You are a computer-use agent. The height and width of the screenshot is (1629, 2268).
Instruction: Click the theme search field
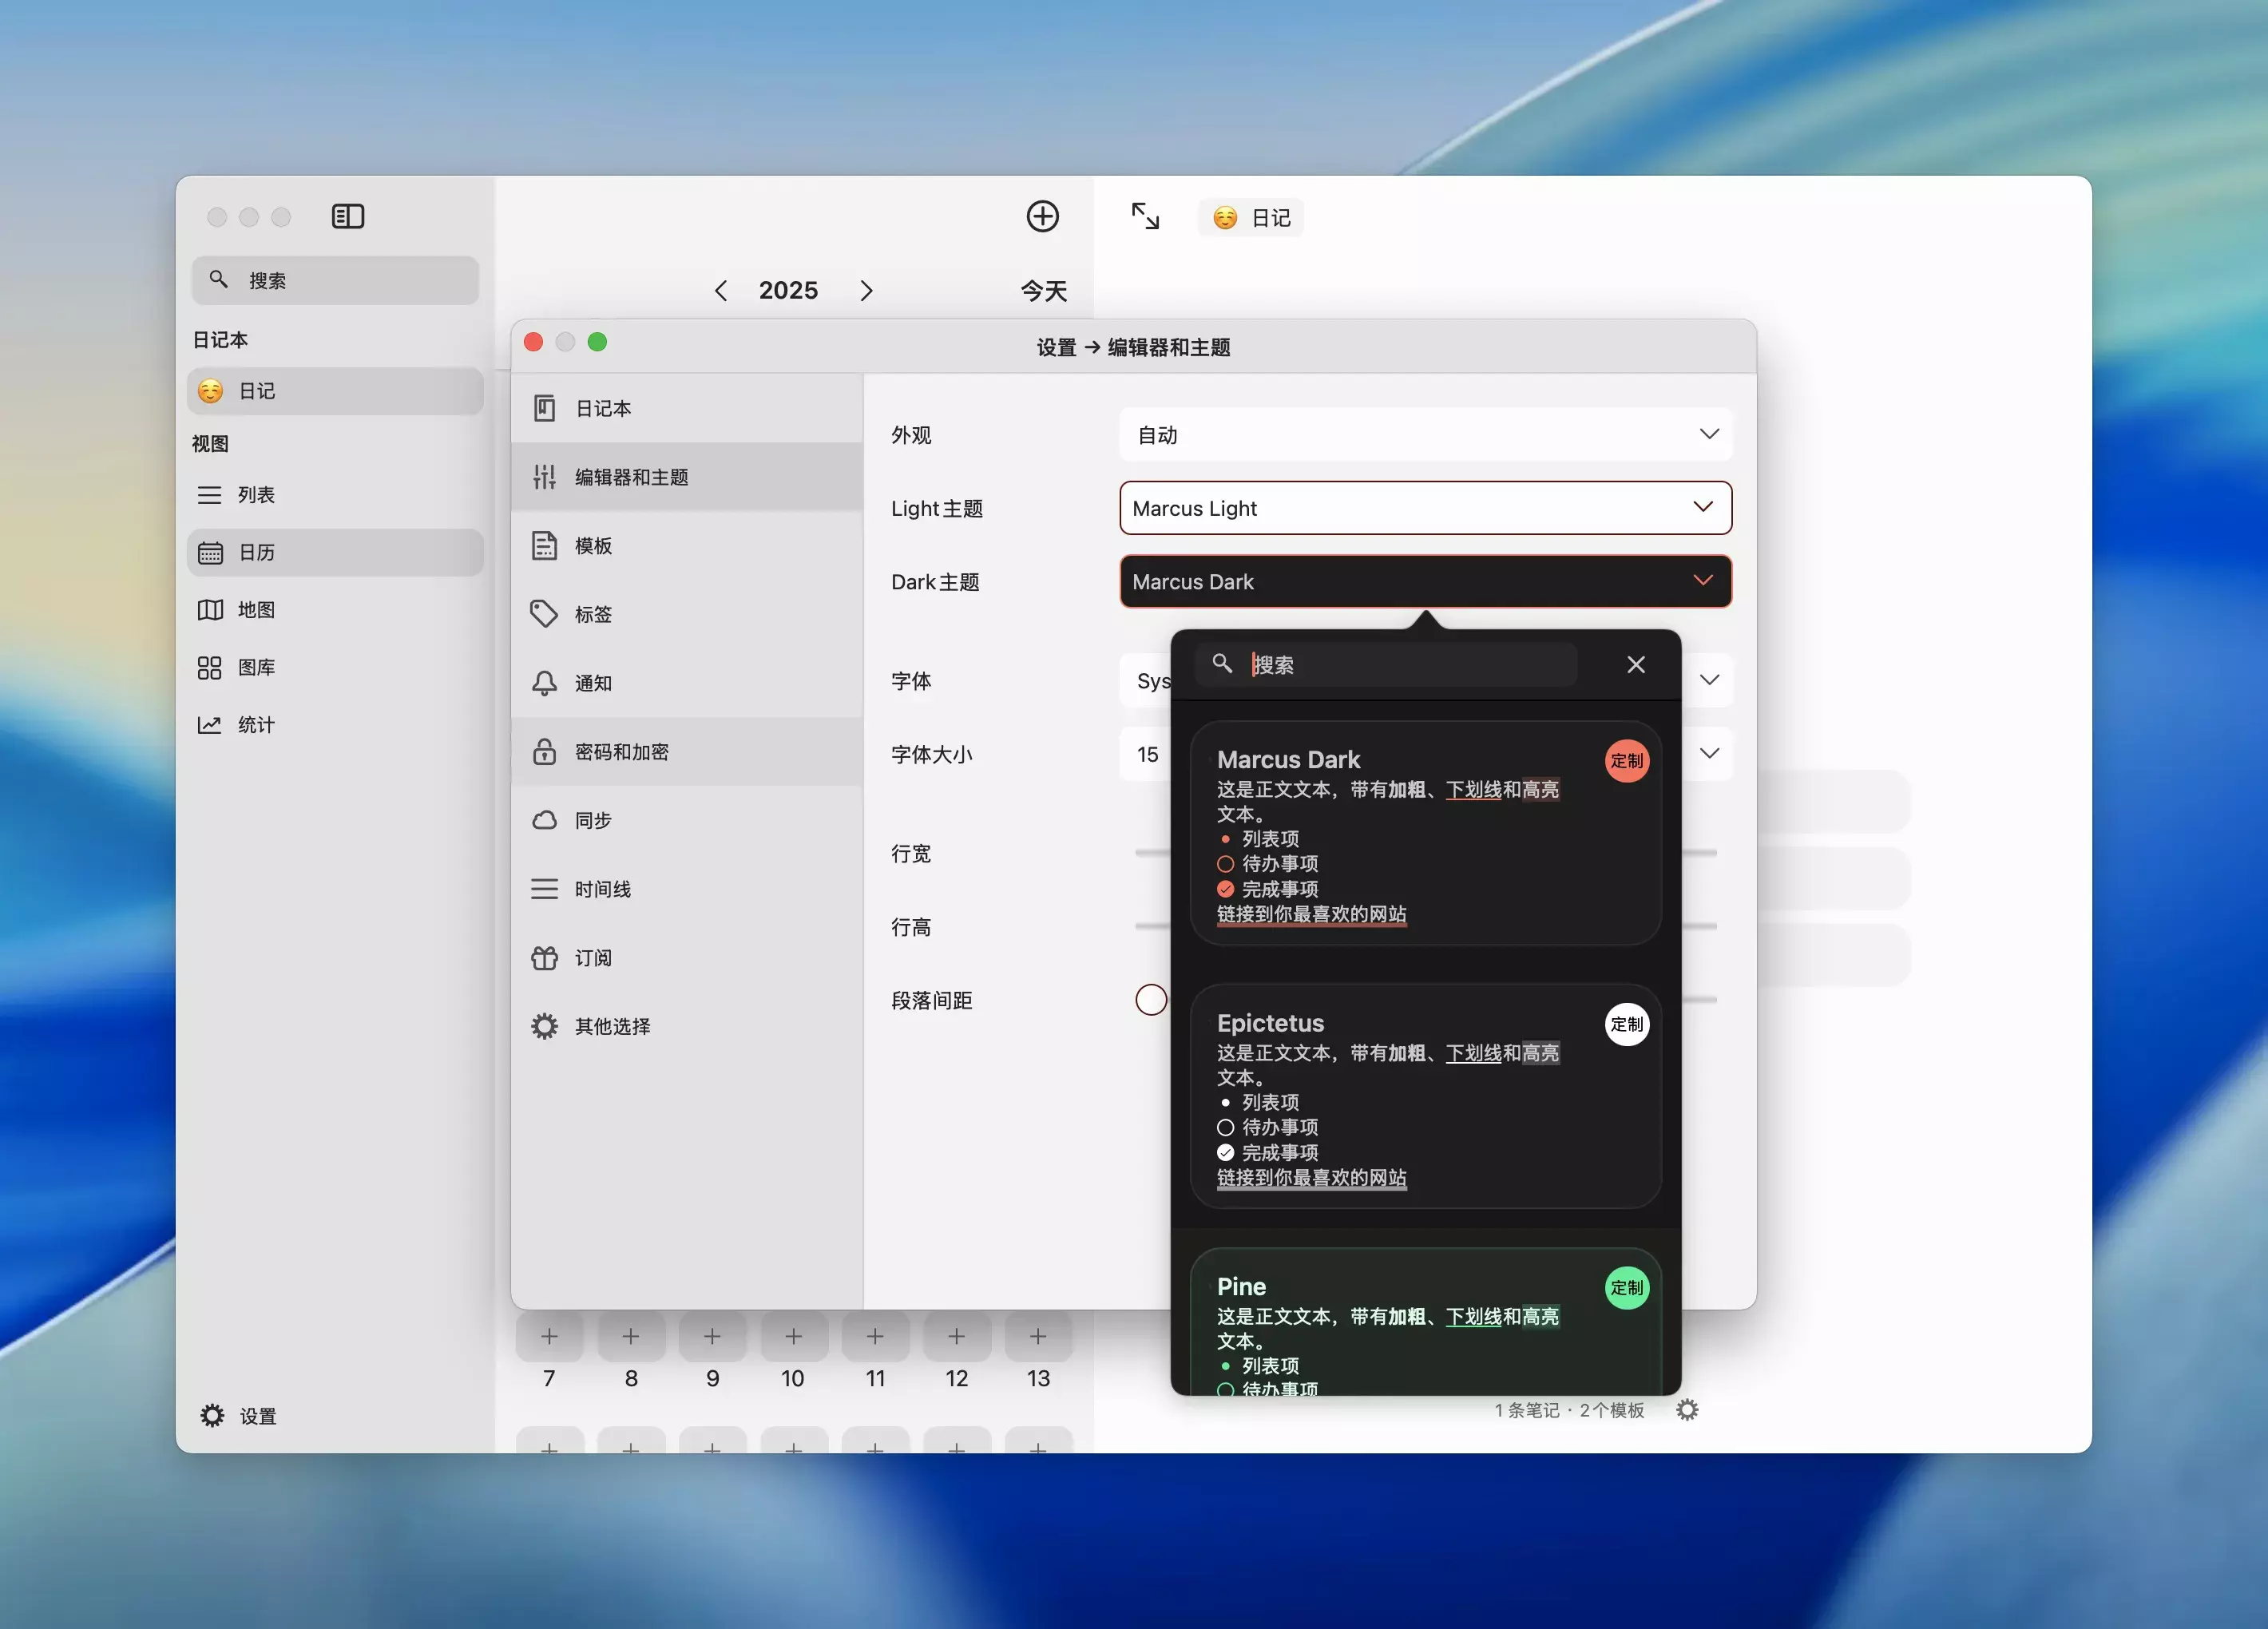click(x=1400, y=665)
